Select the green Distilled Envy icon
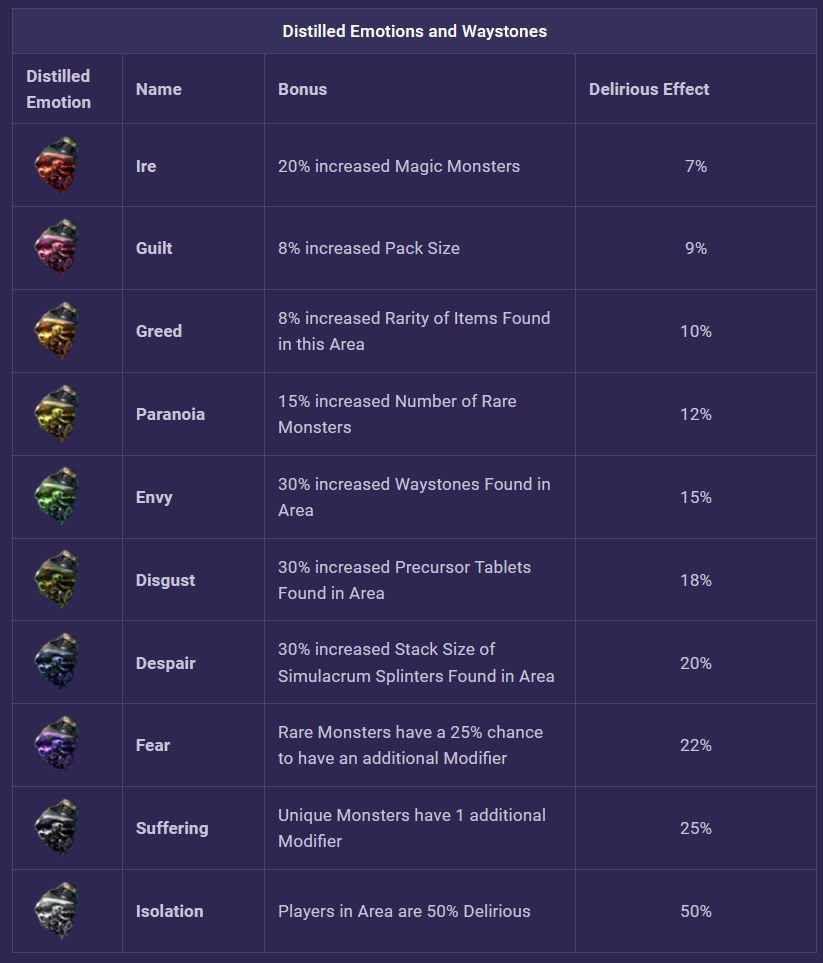Screen dimensions: 823x963 [x=56, y=497]
